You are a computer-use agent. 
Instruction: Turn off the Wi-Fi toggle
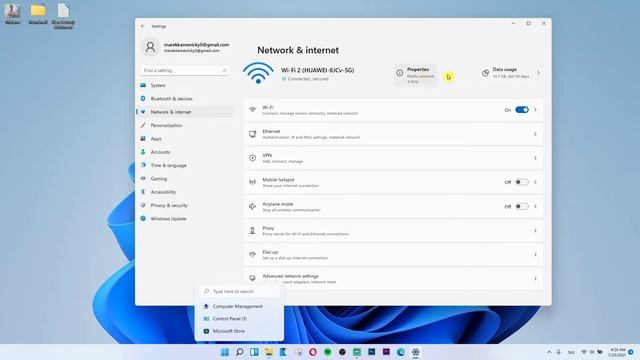click(x=522, y=110)
